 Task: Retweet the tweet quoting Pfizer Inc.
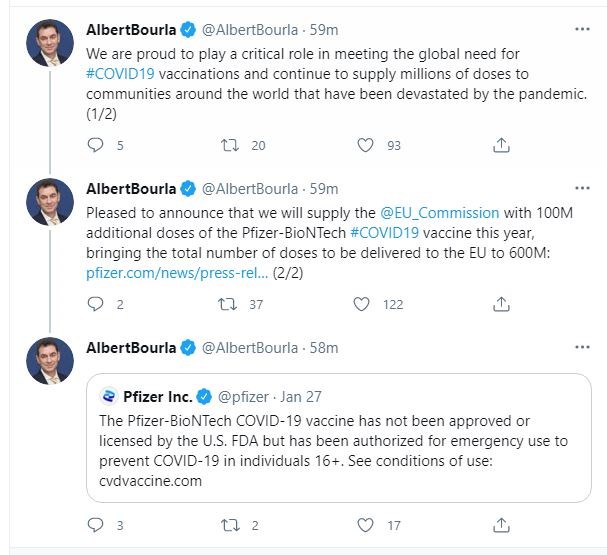229,524
